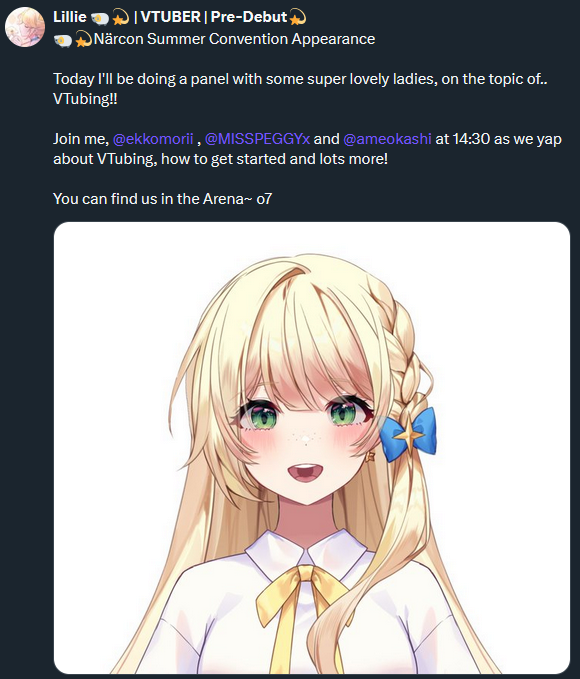
Task: Open the @ekkomorii mention link
Action: (x=153, y=139)
